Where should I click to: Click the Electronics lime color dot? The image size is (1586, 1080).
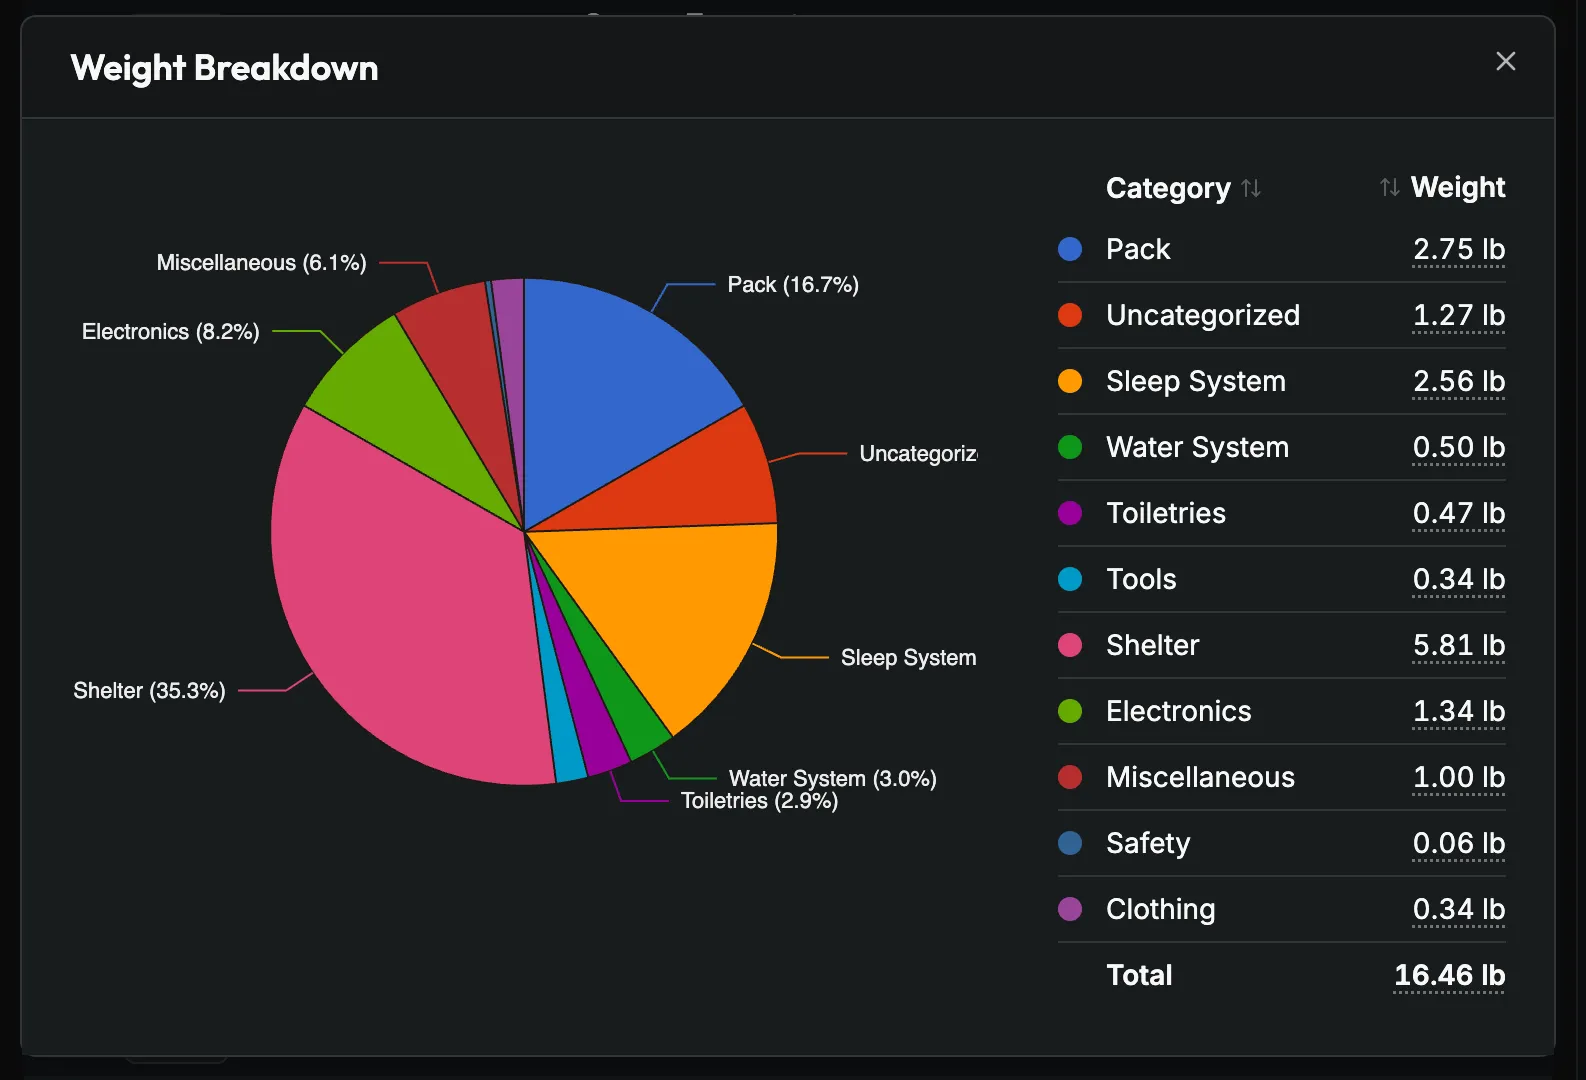pyautogui.click(x=1070, y=711)
